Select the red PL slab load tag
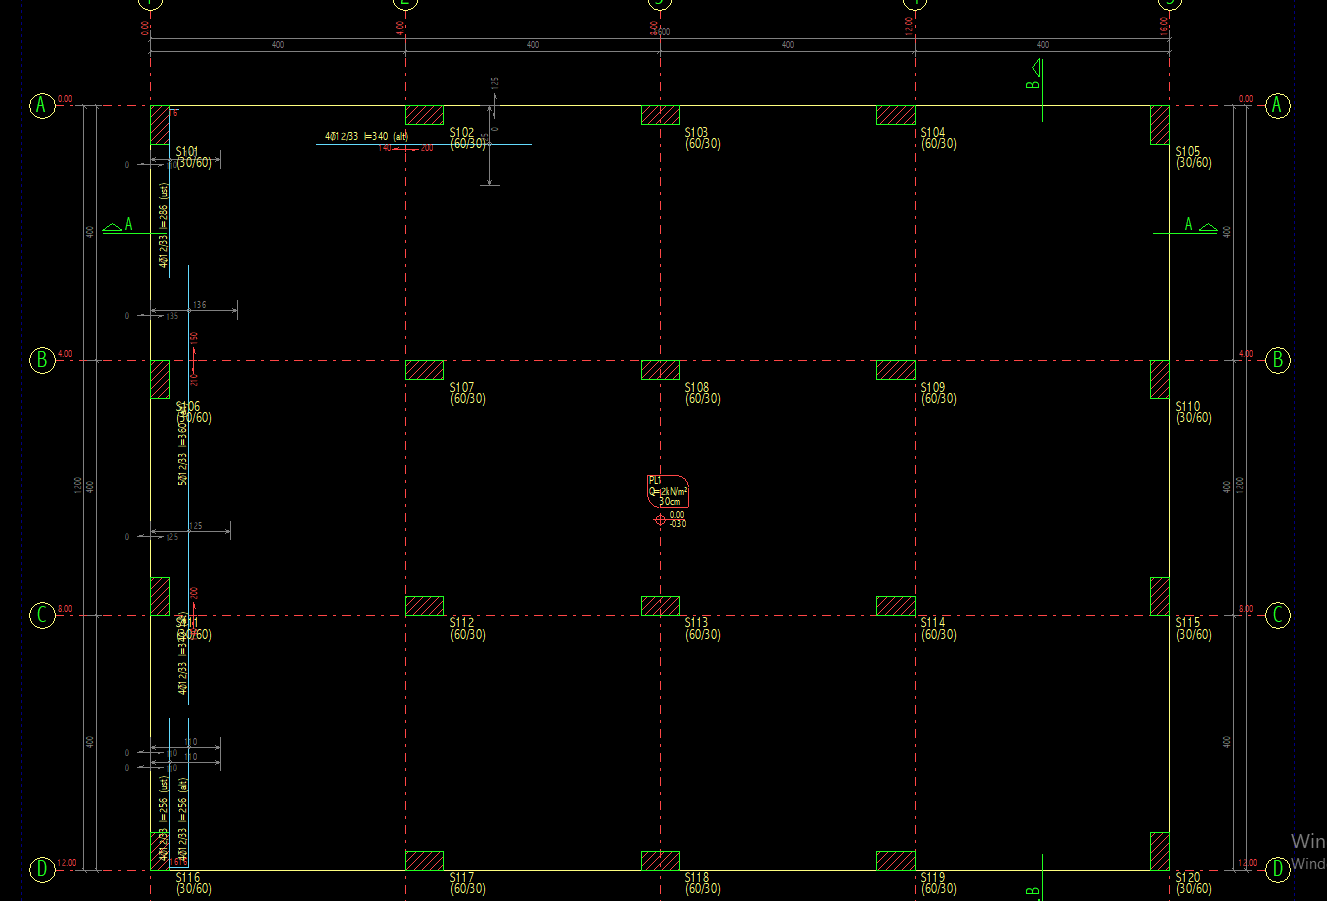This screenshot has width=1327, height=901. [668, 491]
